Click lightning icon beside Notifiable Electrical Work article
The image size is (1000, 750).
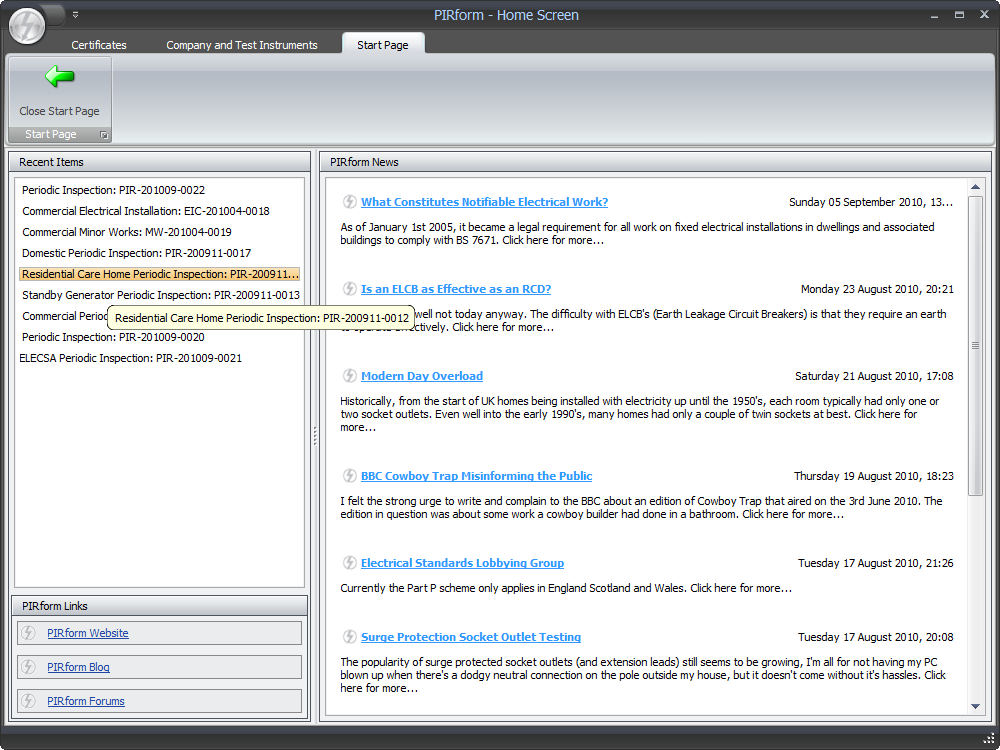(350, 202)
